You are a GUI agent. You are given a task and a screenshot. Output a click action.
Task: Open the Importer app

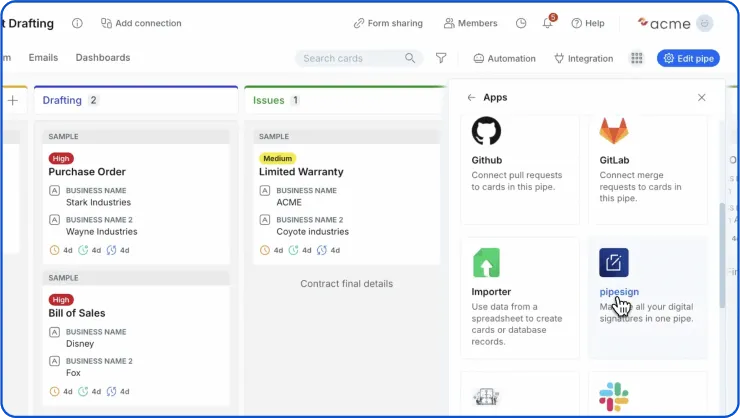point(520,298)
